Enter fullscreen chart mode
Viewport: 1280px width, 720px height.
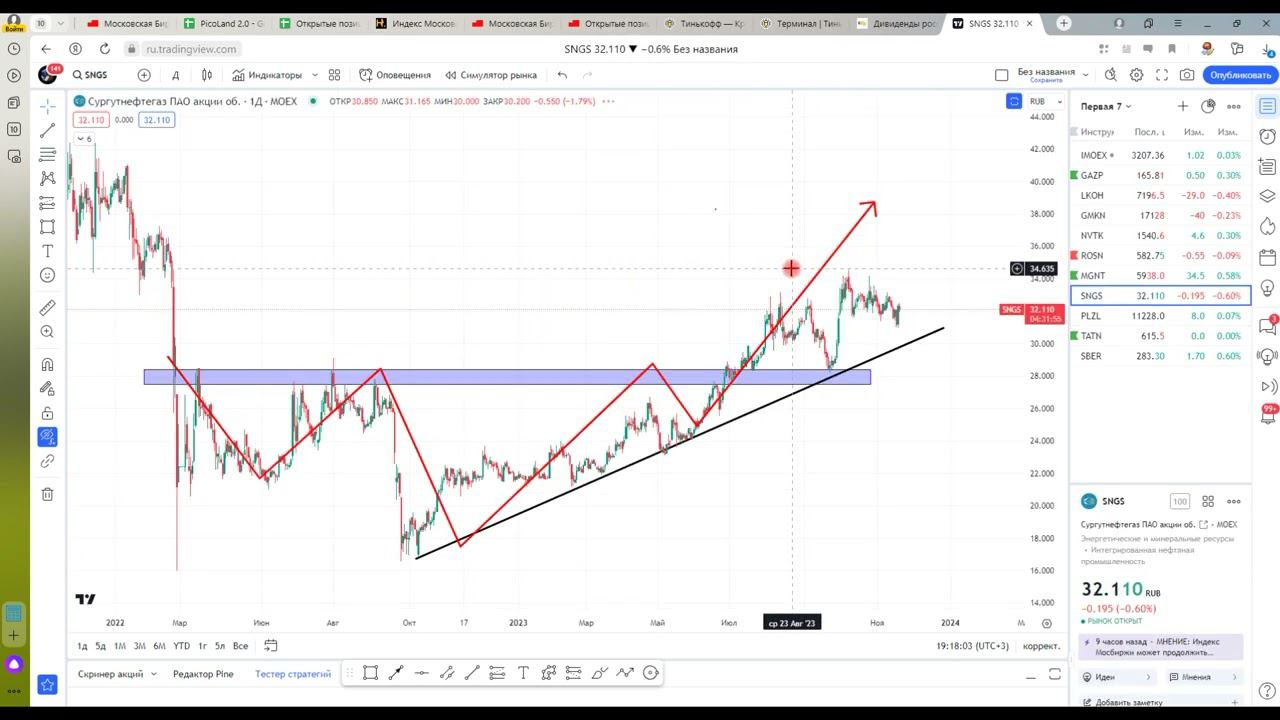(1162, 75)
